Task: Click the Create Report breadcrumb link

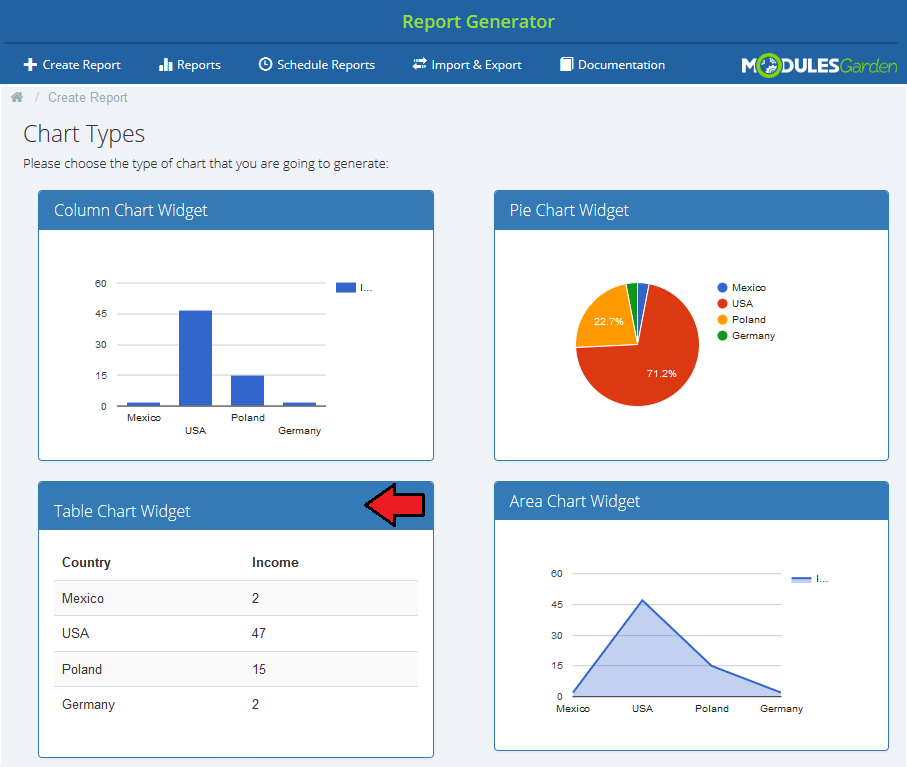Action: (87, 98)
